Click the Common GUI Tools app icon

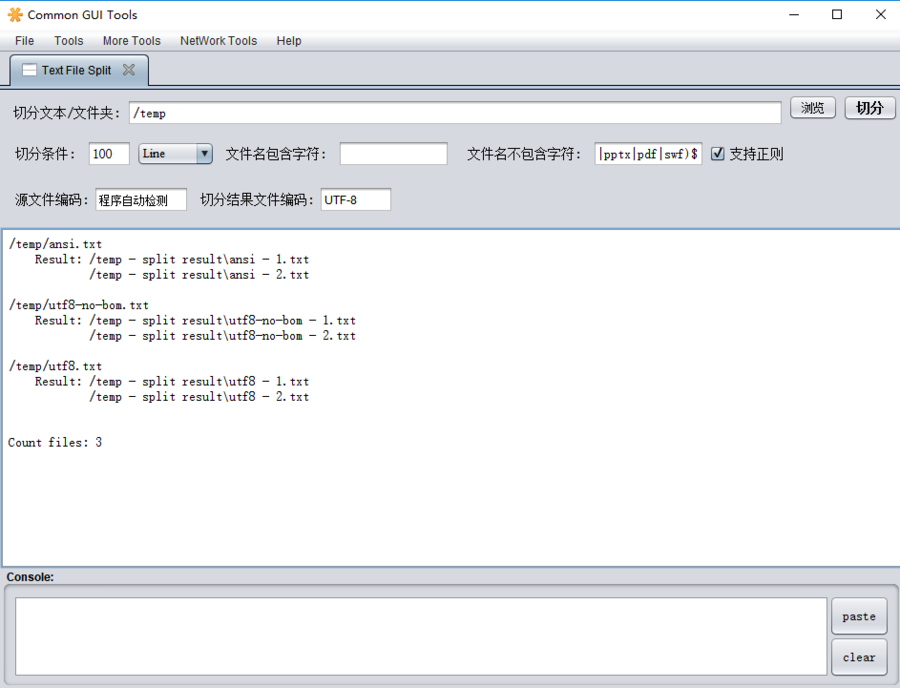click(x=15, y=15)
